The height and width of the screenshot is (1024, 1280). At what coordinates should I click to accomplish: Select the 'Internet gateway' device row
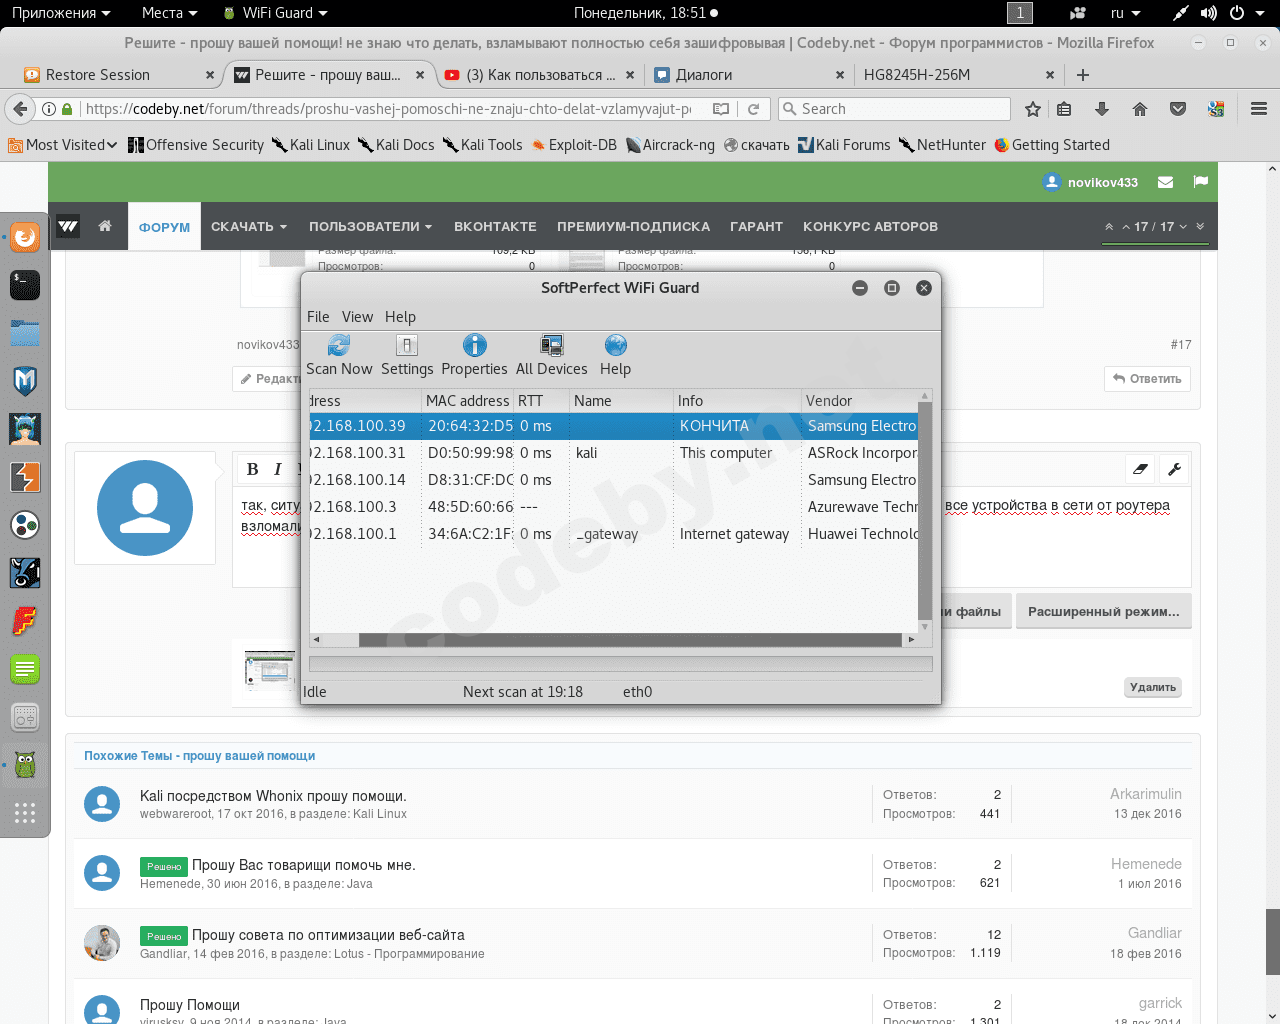(613, 534)
